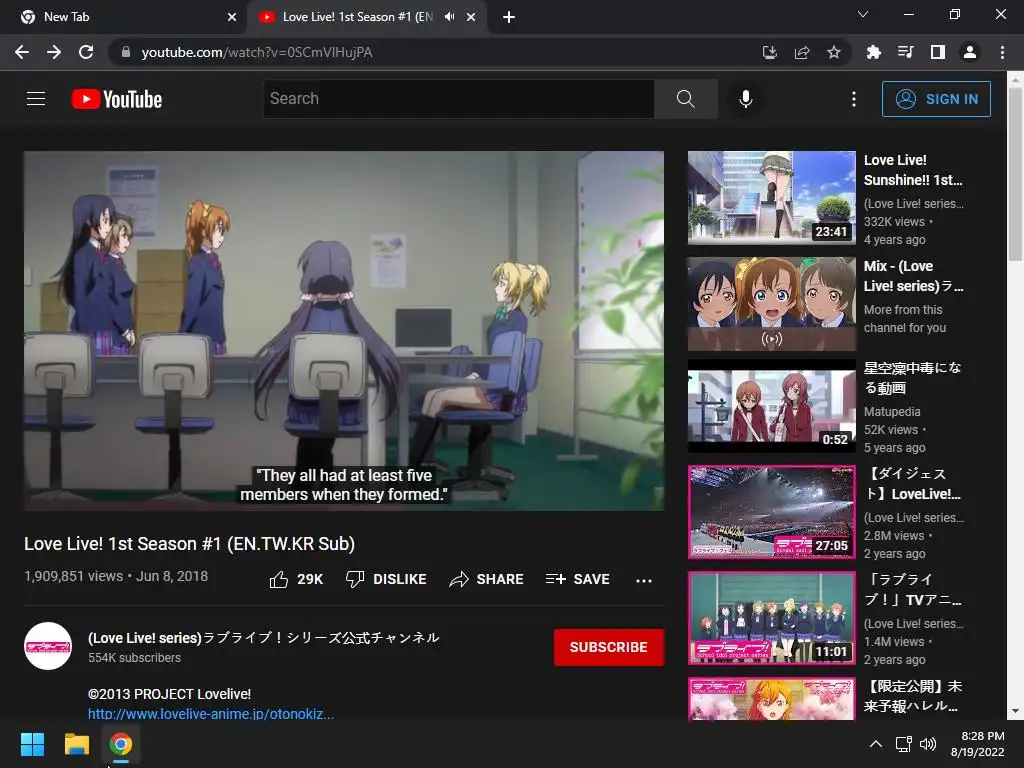Subscribe to the Love Live channel
Image resolution: width=1024 pixels, height=768 pixels.
pyautogui.click(x=609, y=647)
